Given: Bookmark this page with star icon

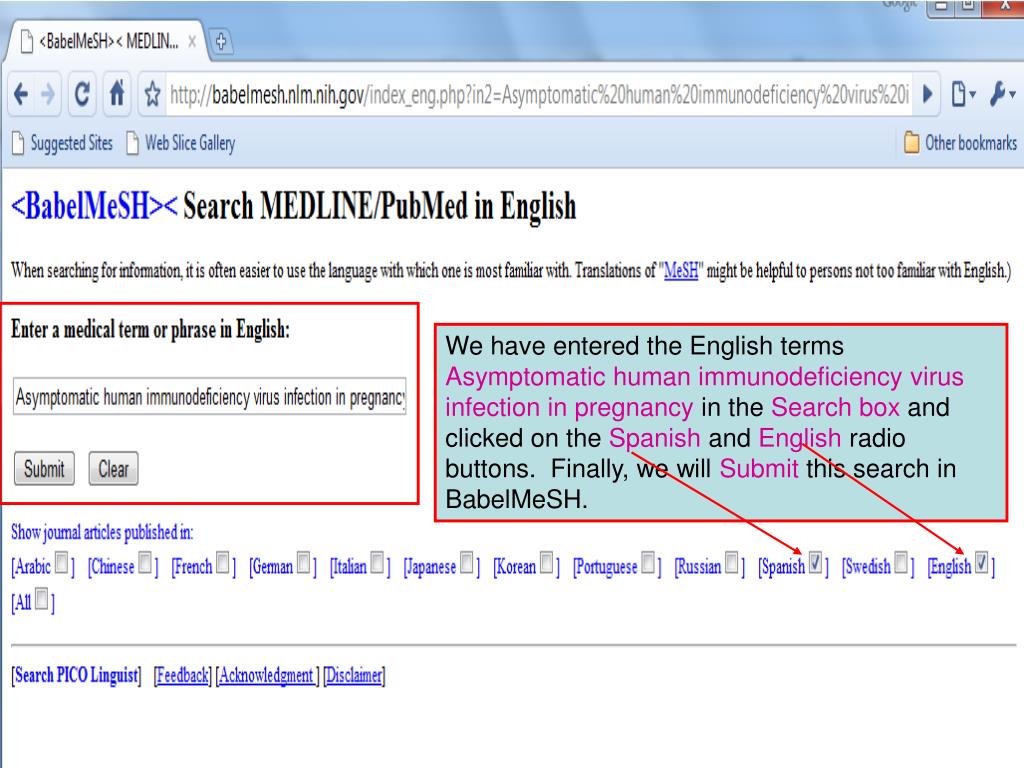Looking at the screenshot, I should pyautogui.click(x=152, y=95).
